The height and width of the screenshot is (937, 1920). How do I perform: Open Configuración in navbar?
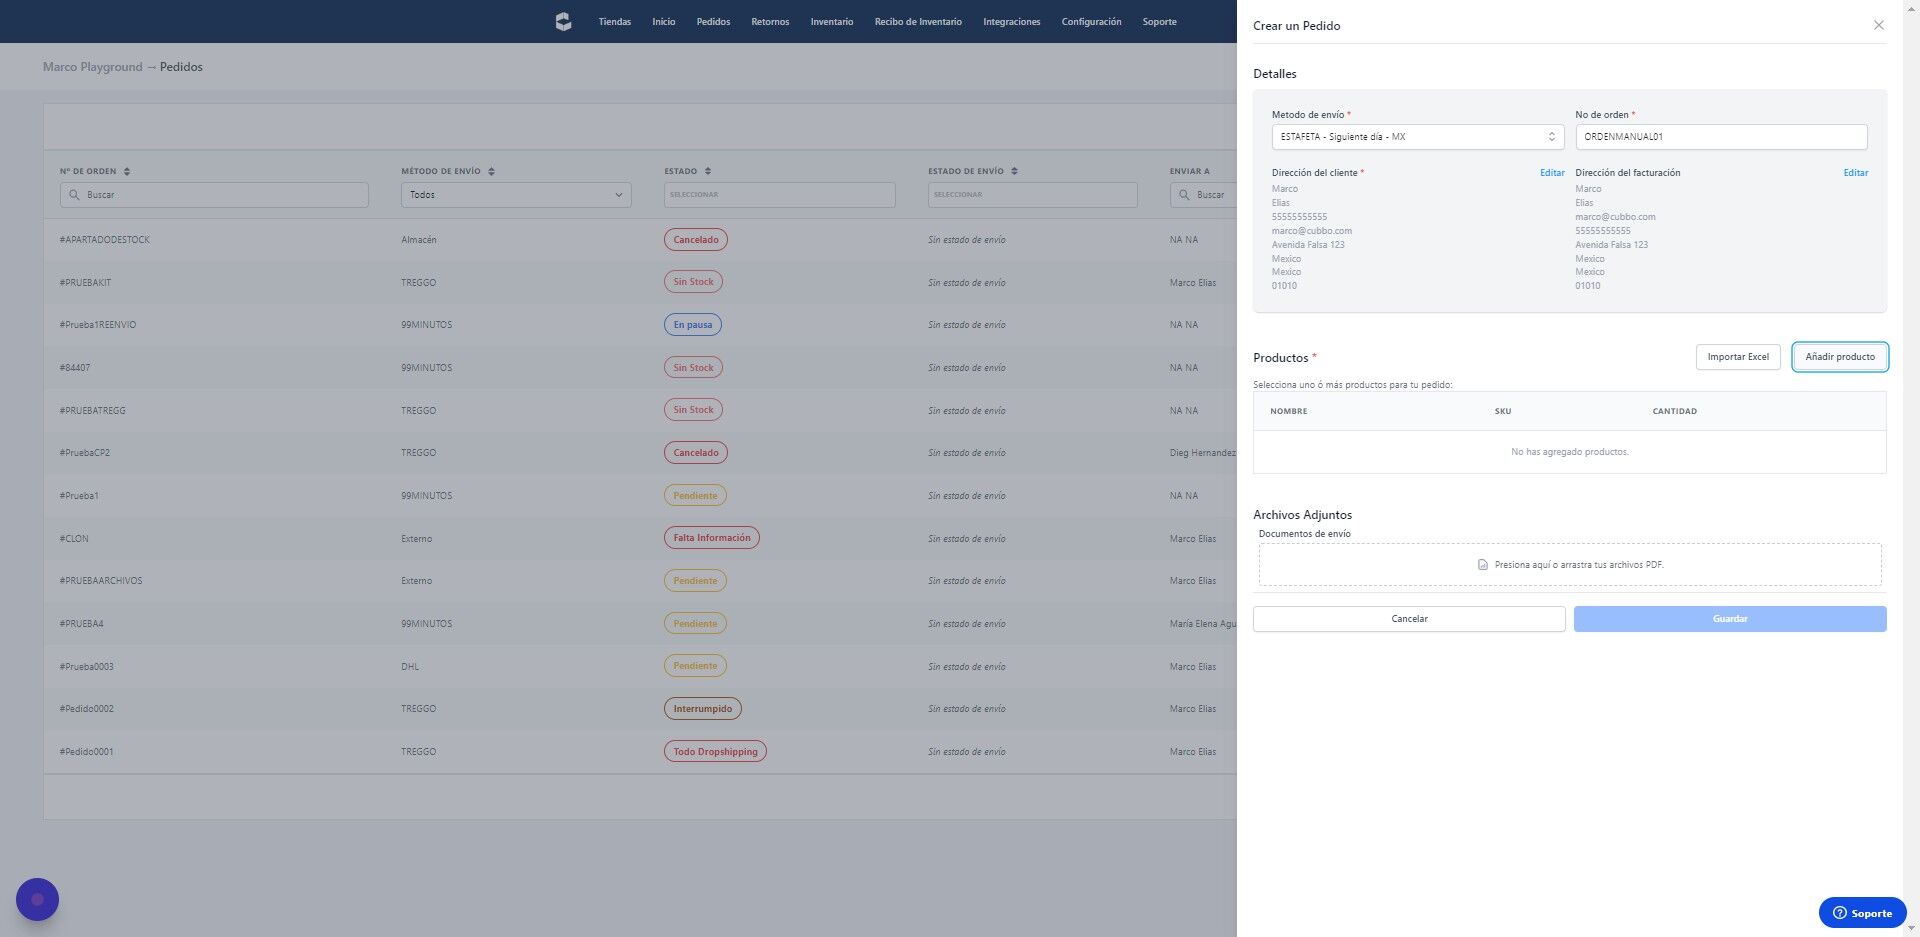coord(1091,21)
